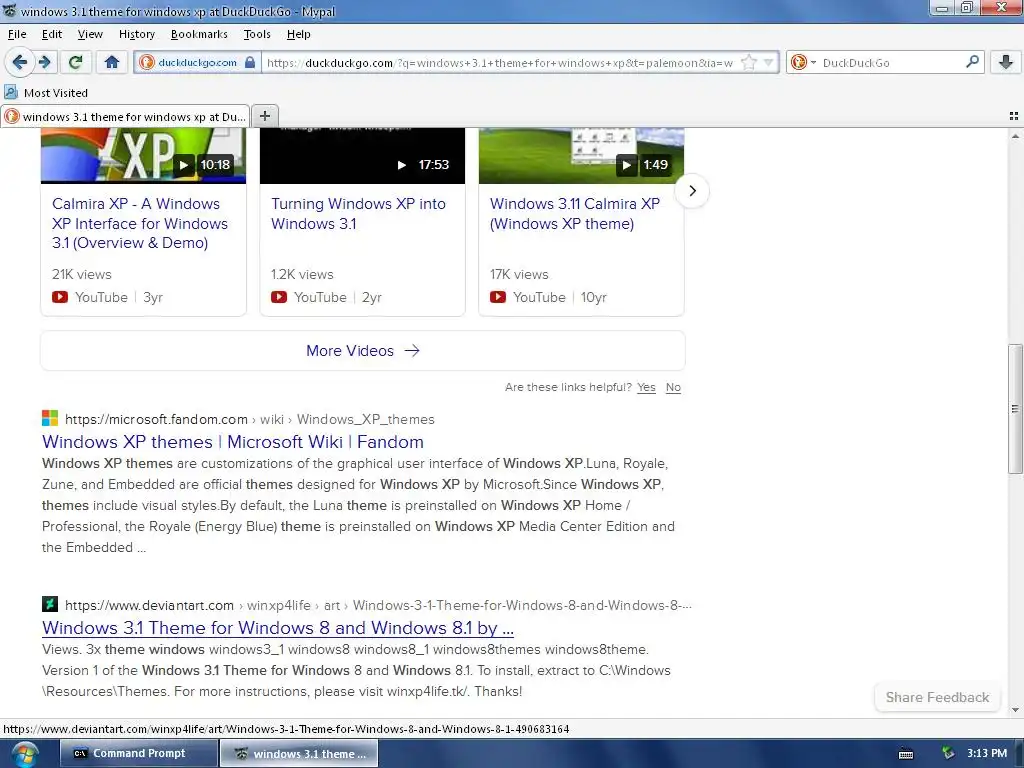Select the windows 3.1 theme DuckDuckGo tab

125,116
